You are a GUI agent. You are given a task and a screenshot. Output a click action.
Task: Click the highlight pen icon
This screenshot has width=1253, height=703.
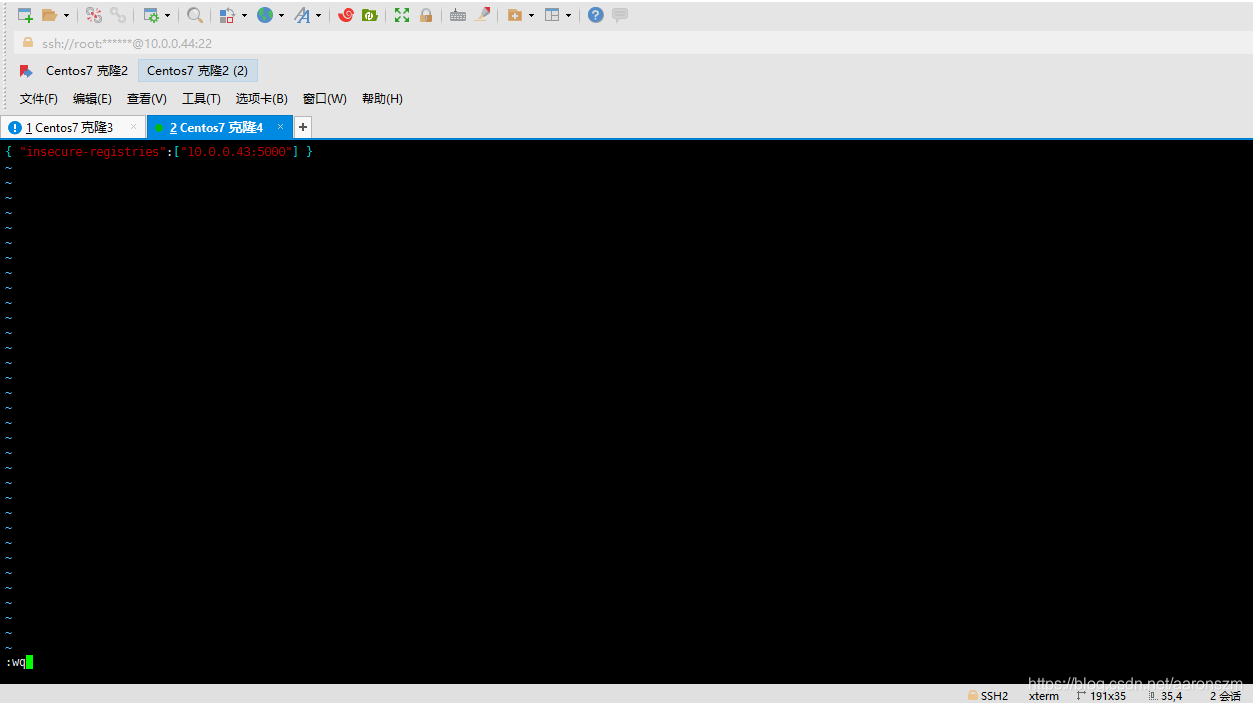[x=482, y=15]
